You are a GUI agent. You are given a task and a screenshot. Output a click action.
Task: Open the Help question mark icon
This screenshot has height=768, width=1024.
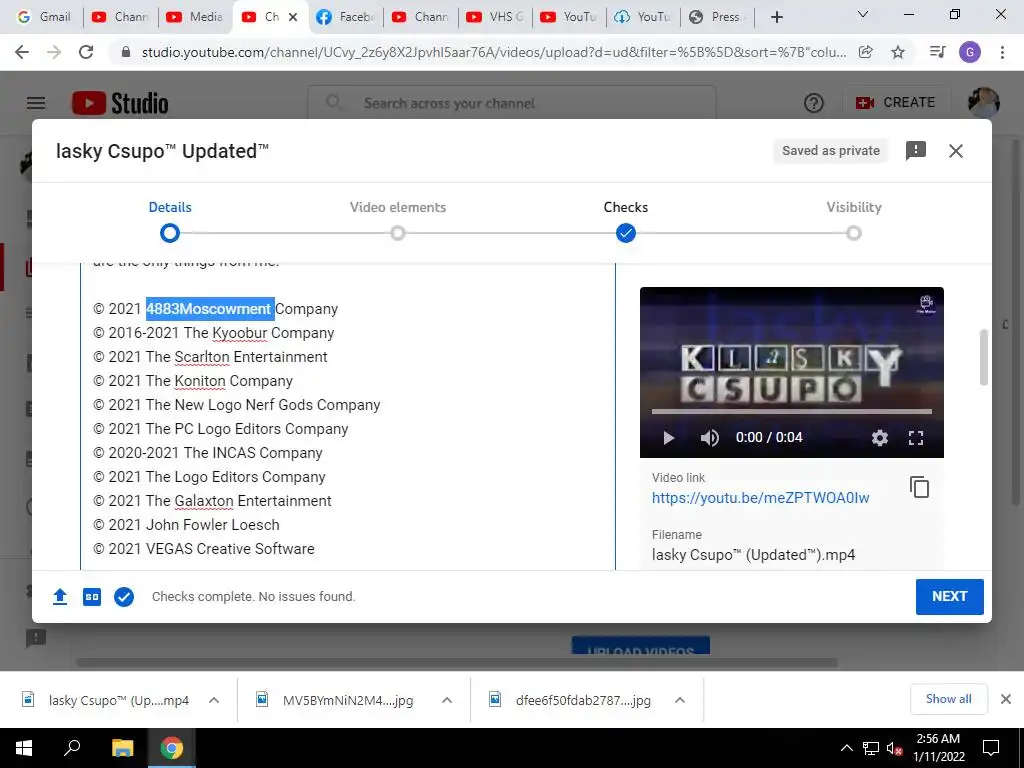coord(814,103)
